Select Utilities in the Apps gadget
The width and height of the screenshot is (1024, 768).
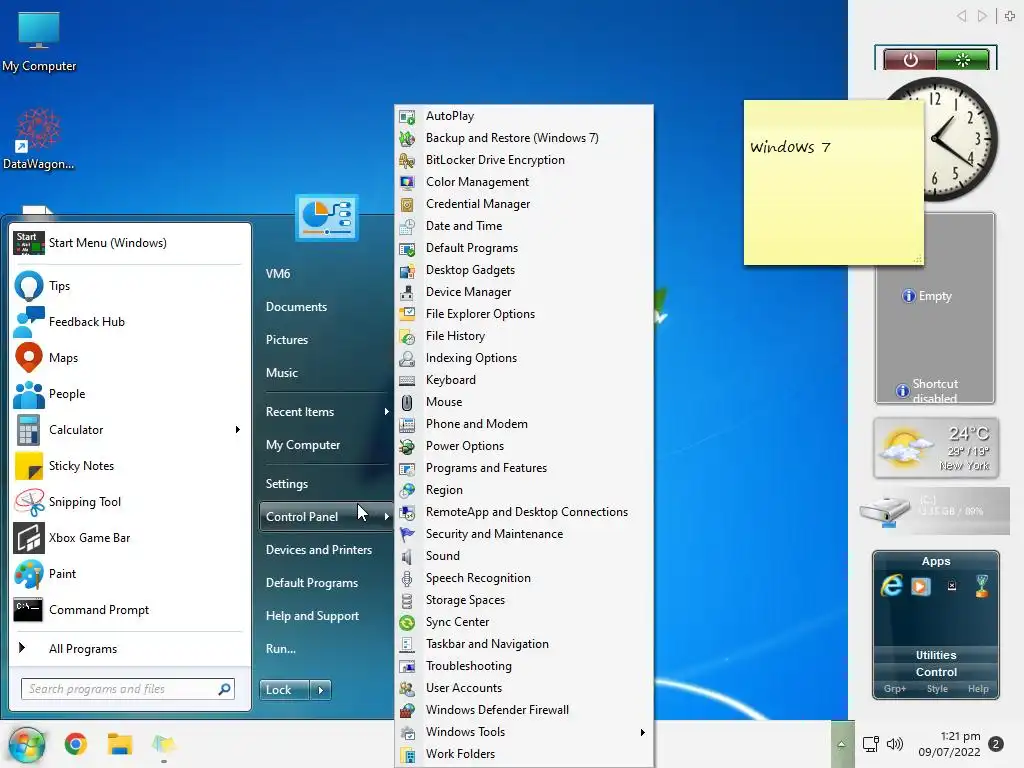936,655
